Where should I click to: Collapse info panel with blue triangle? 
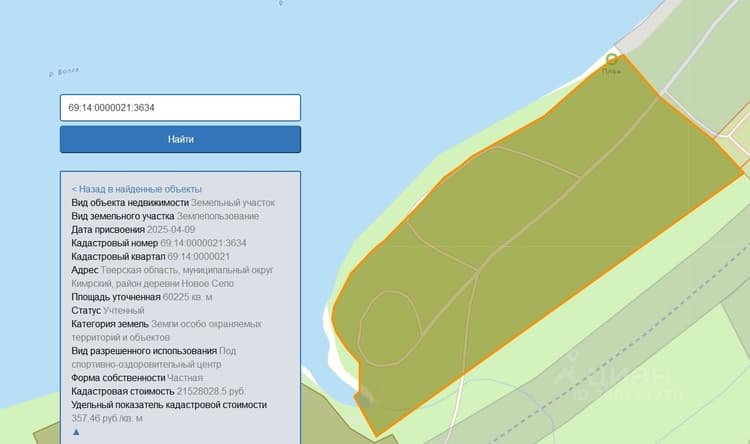point(76,432)
